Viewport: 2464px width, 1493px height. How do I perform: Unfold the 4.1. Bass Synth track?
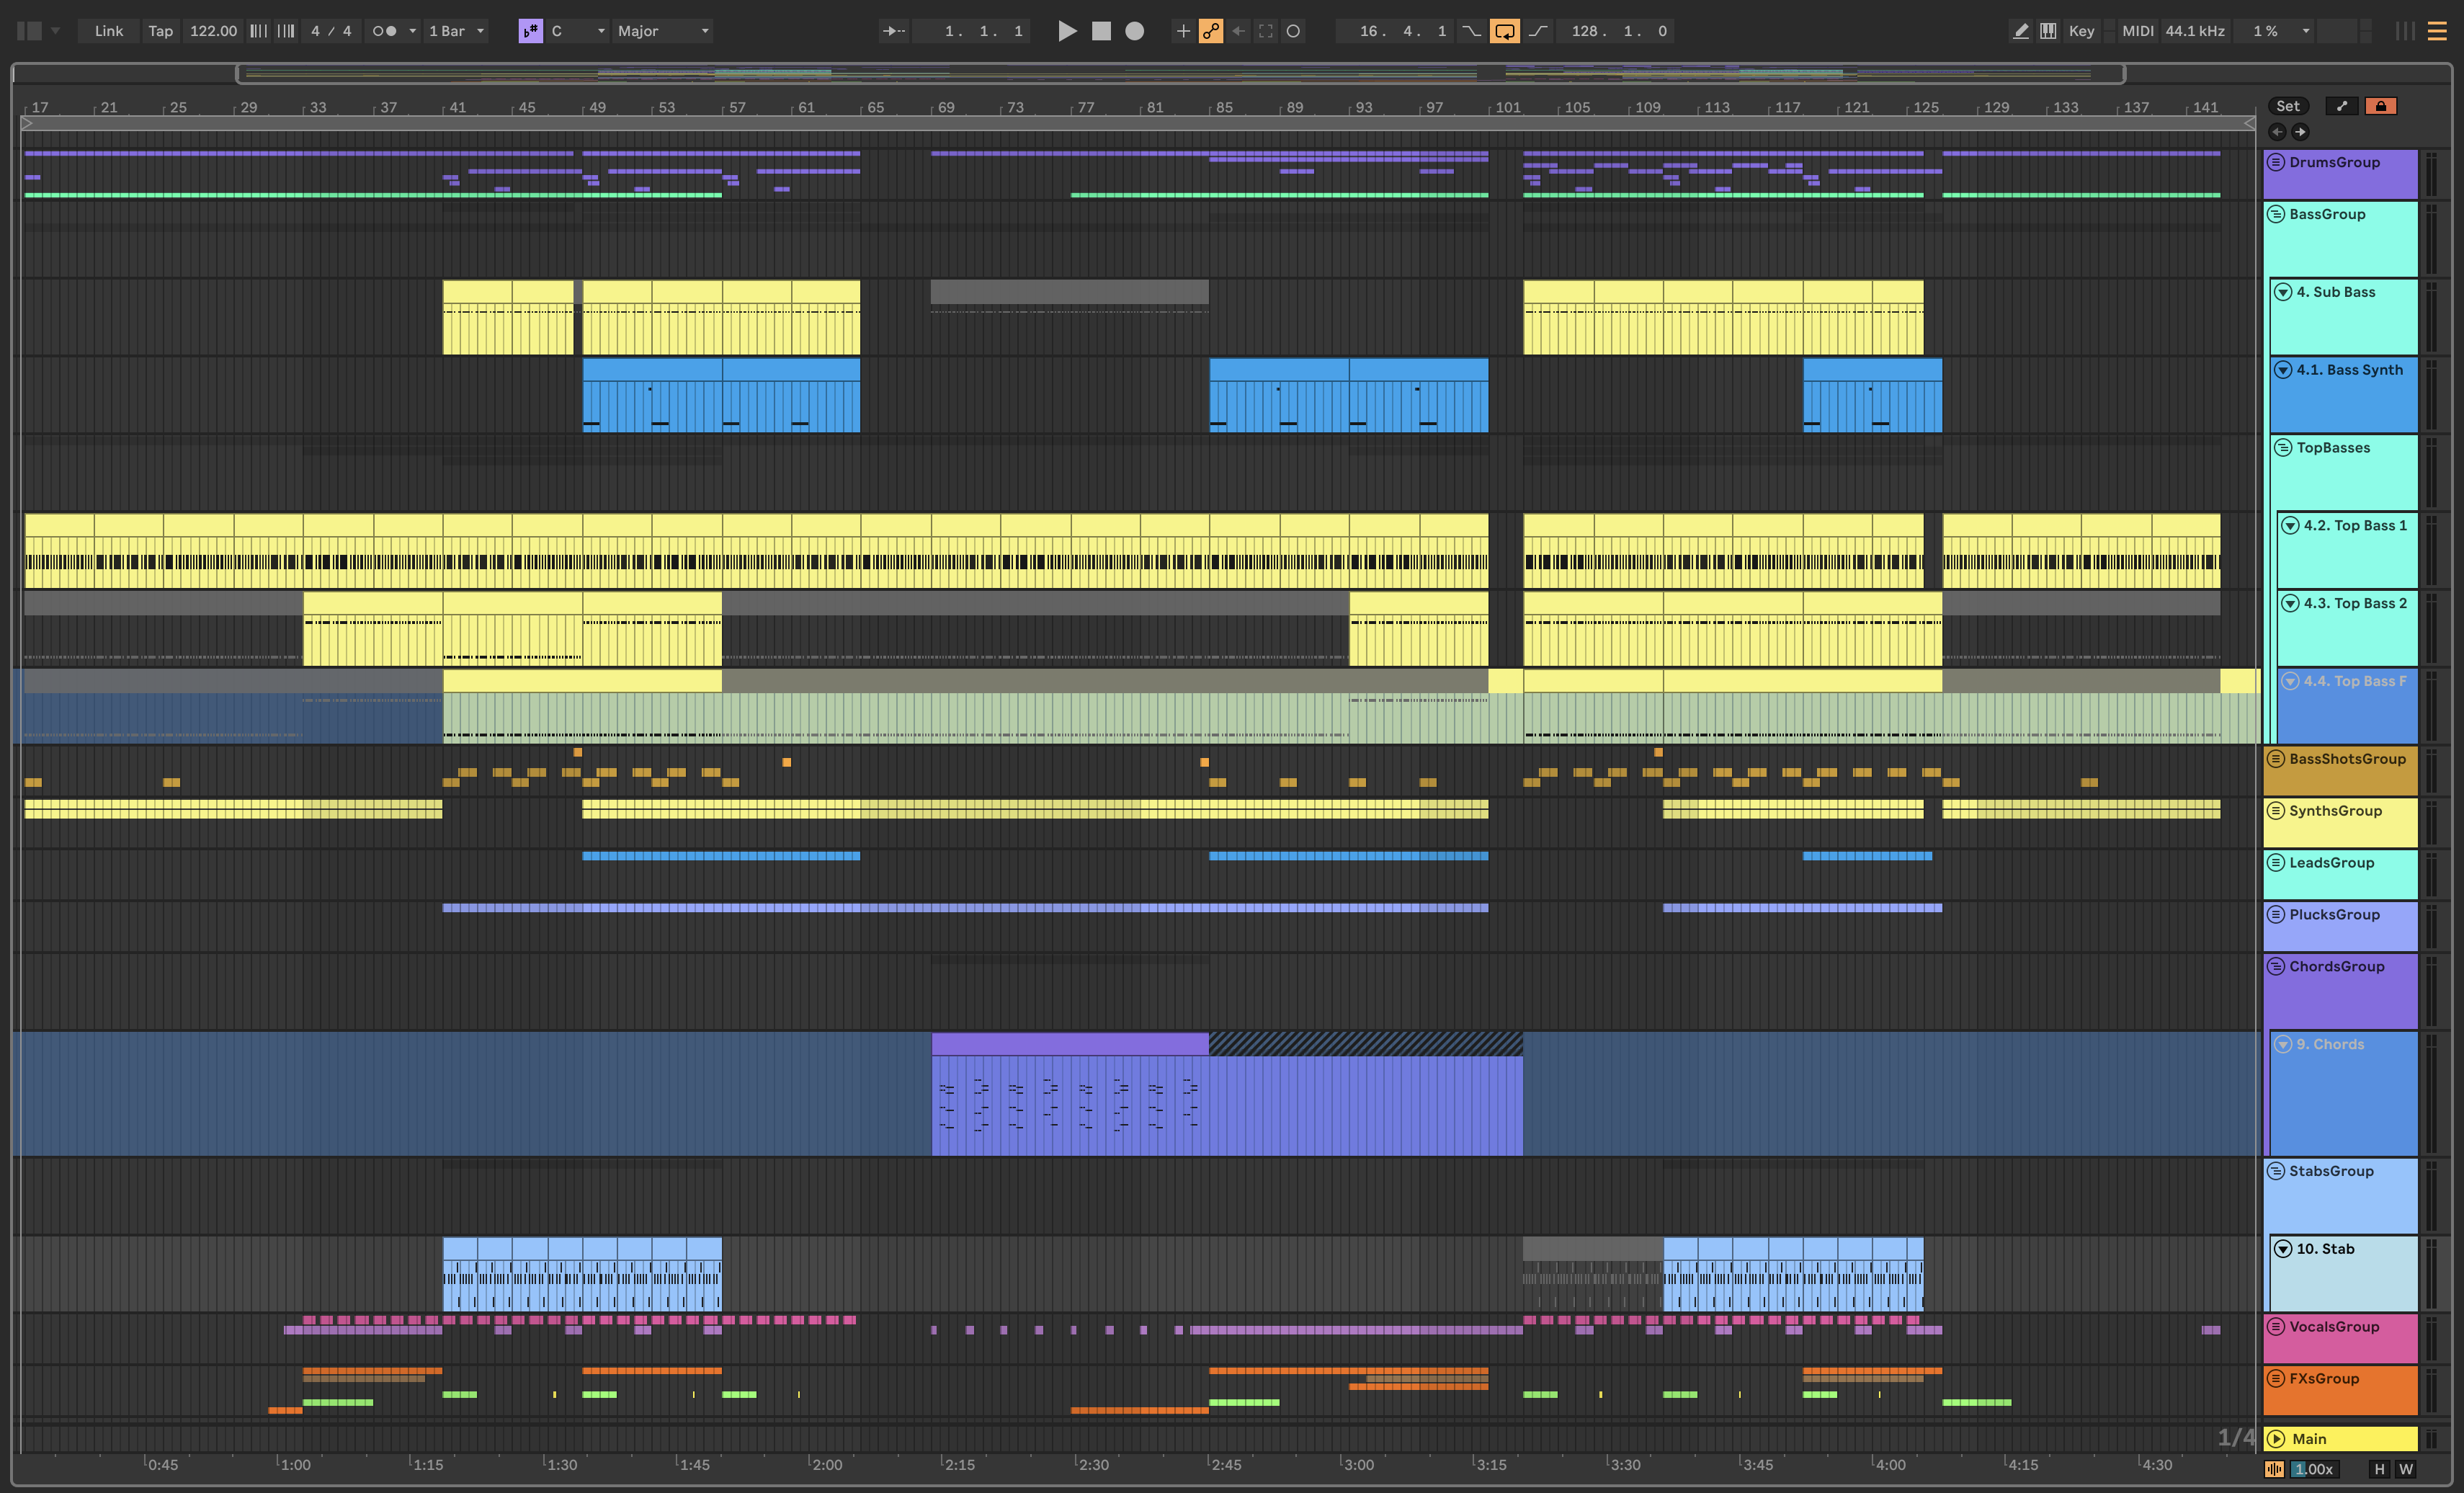click(x=2283, y=370)
